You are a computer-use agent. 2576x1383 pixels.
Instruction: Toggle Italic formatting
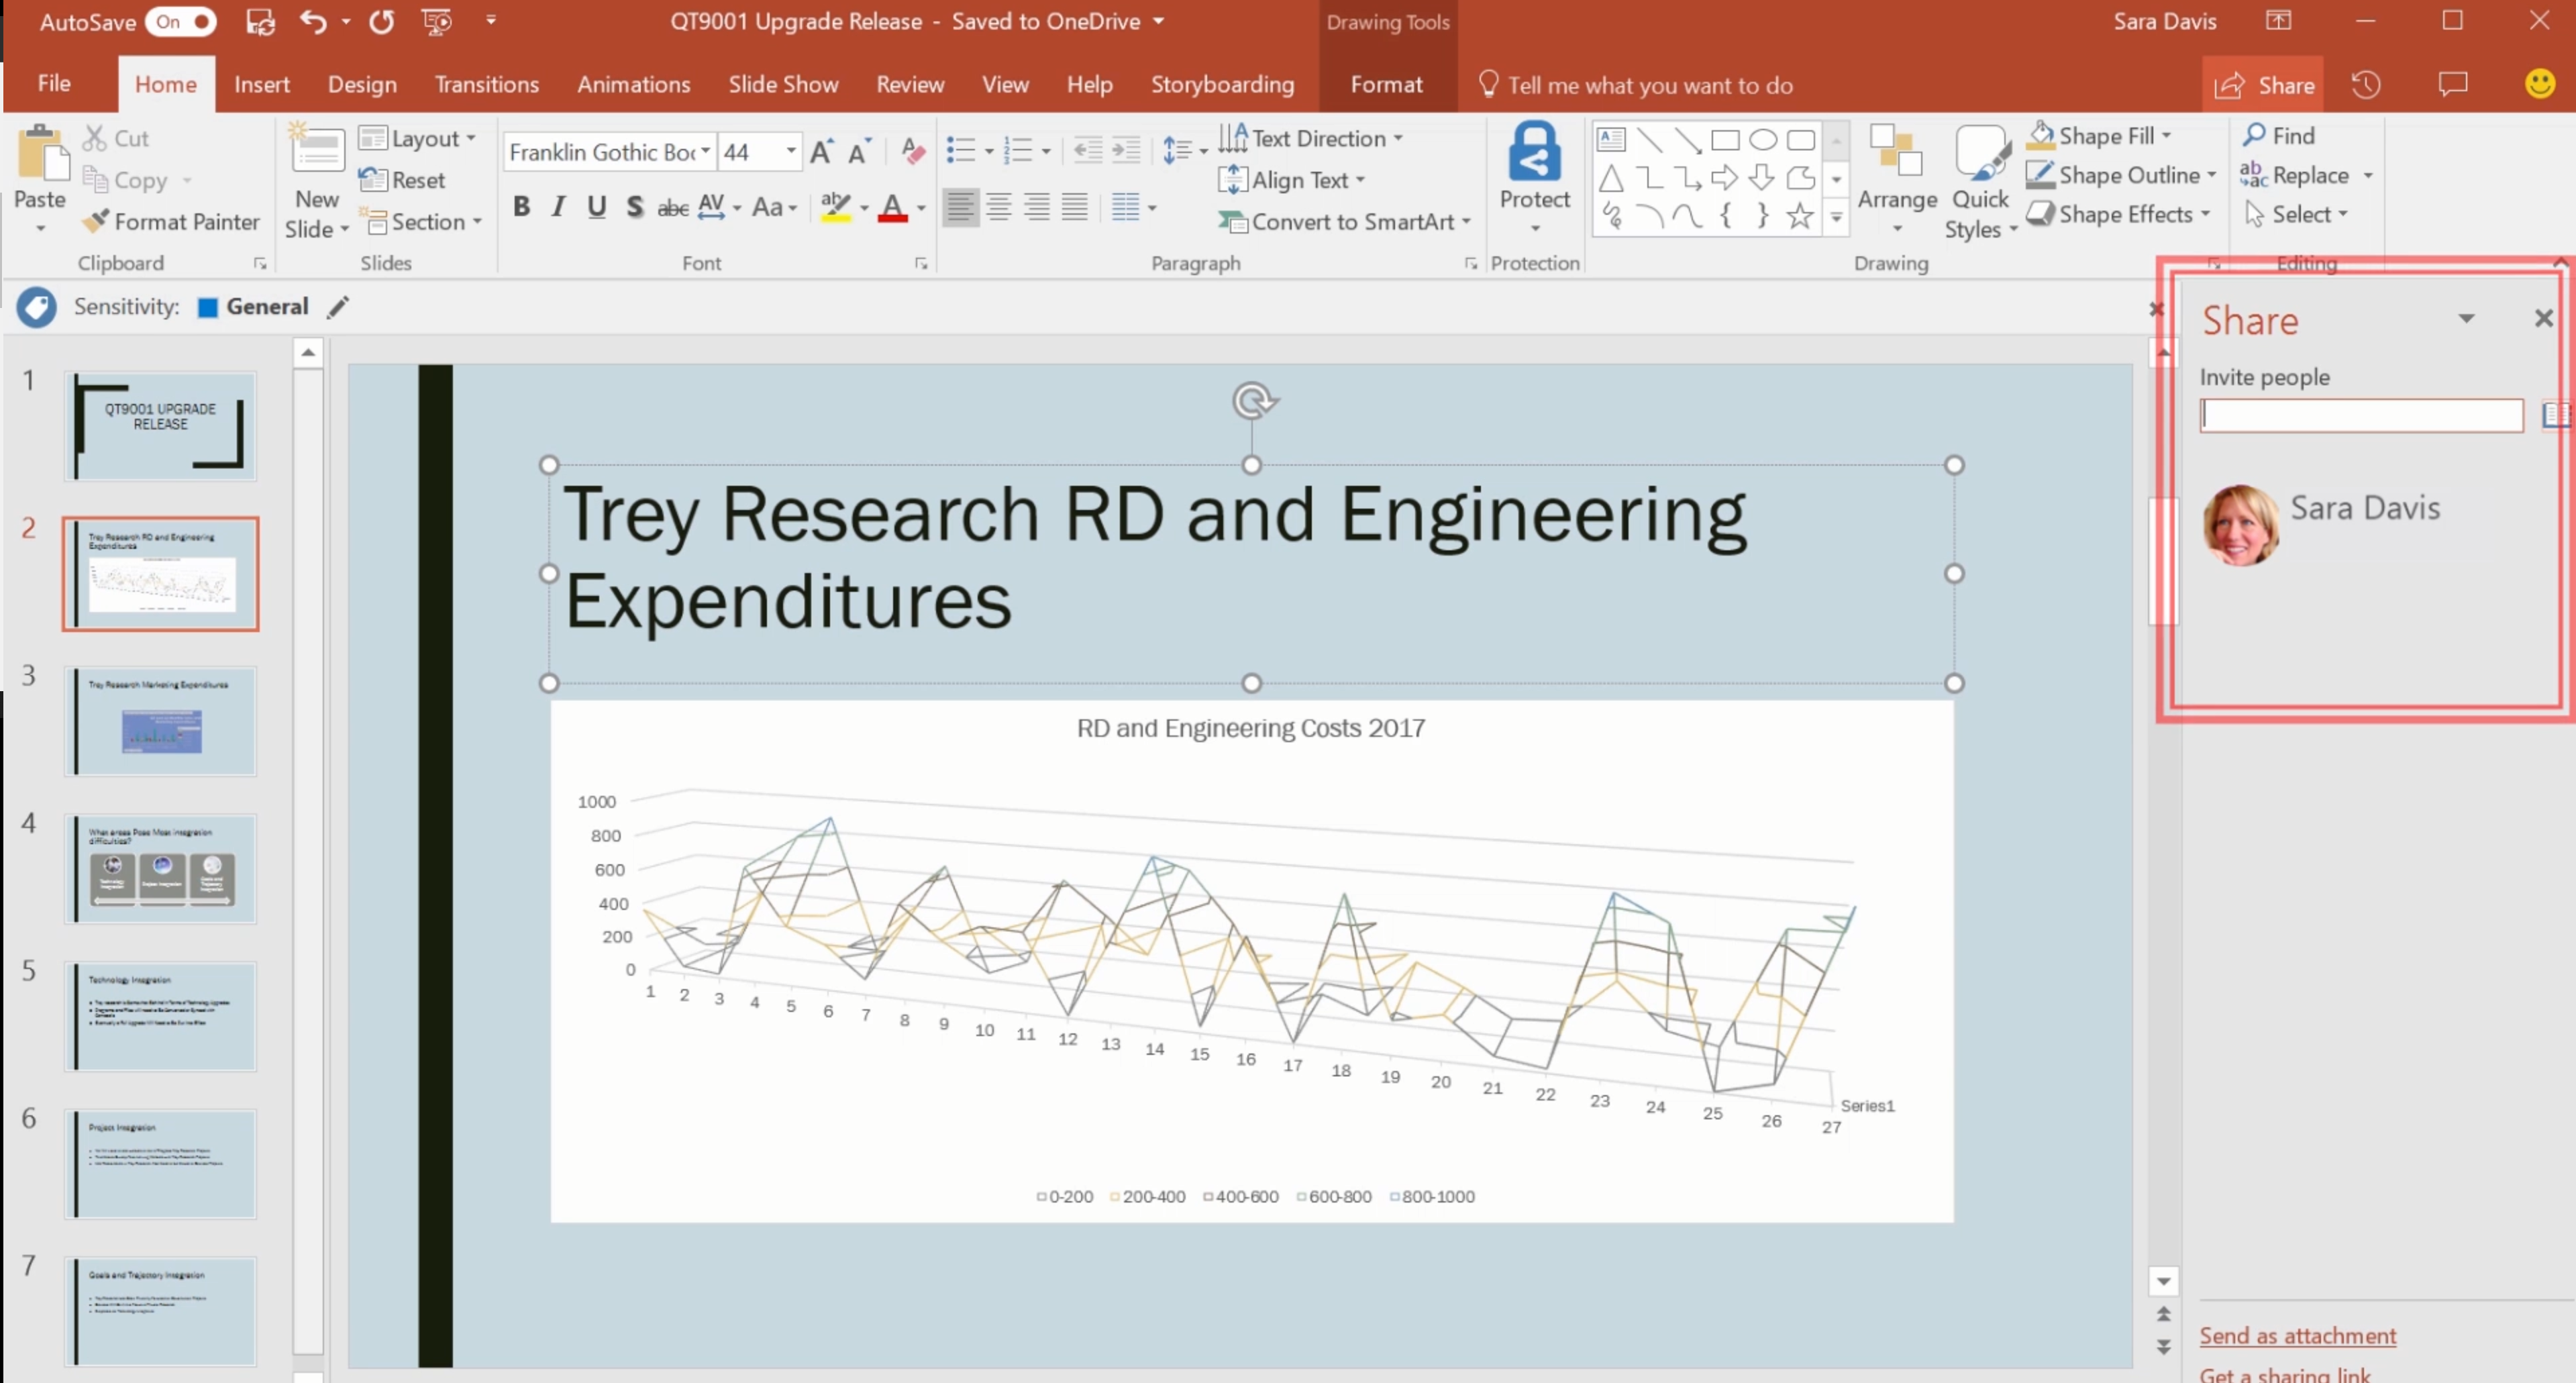pos(559,207)
